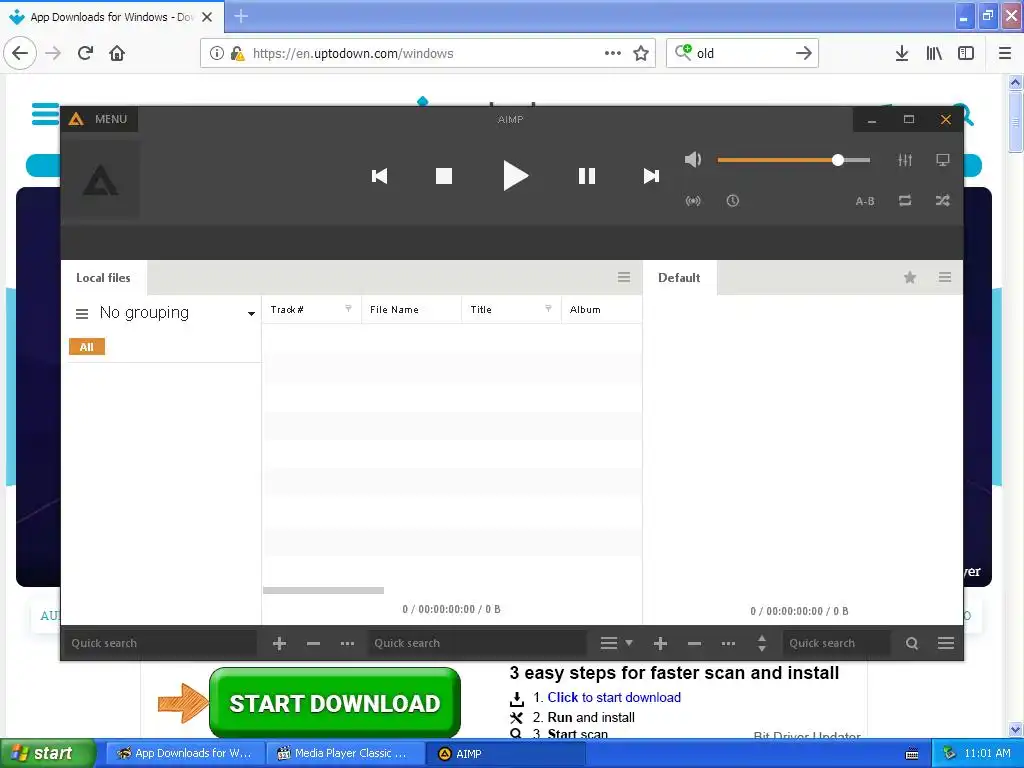
Task: Adjust the AIMP volume slider
Action: point(793,160)
